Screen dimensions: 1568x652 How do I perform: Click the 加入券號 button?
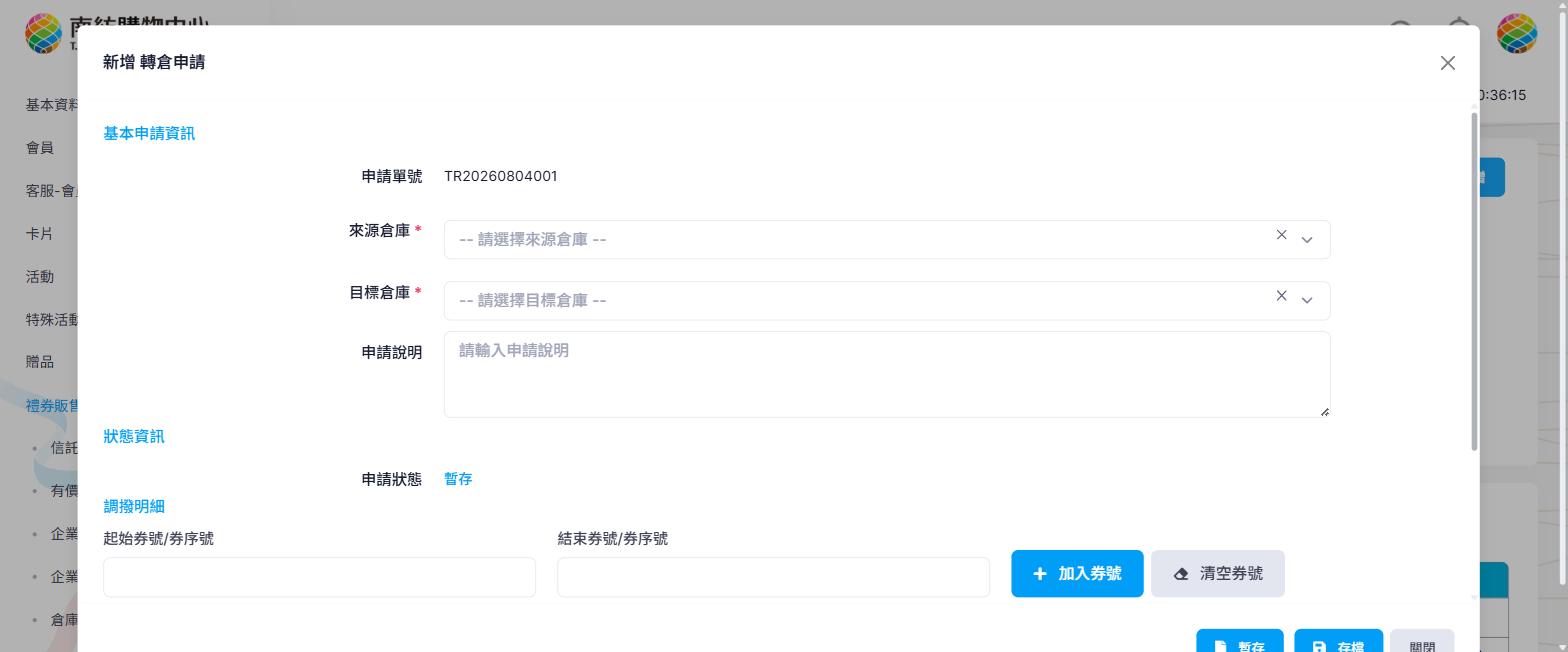[x=1077, y=574]
